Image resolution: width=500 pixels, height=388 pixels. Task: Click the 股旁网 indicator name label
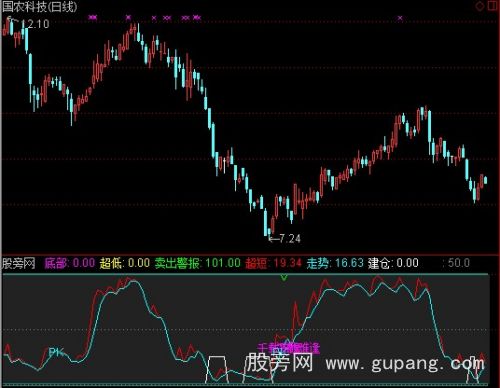18,263
